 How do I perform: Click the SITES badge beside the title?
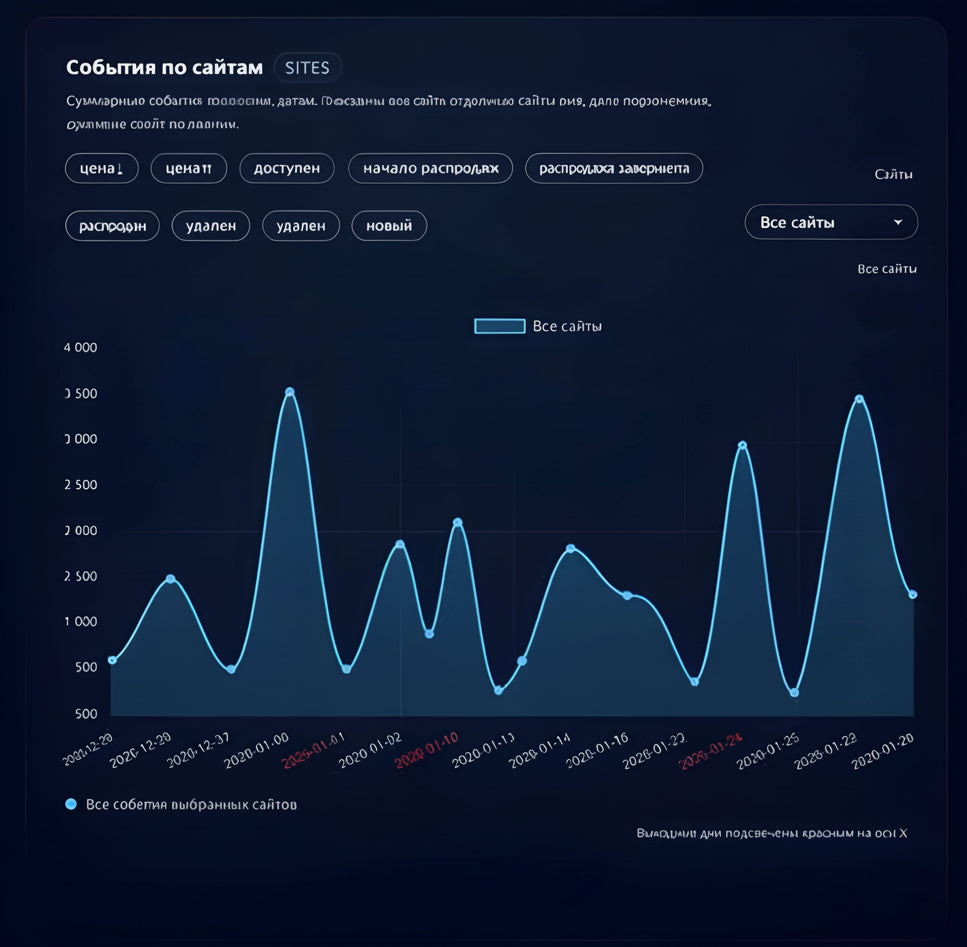coord(307,67)
